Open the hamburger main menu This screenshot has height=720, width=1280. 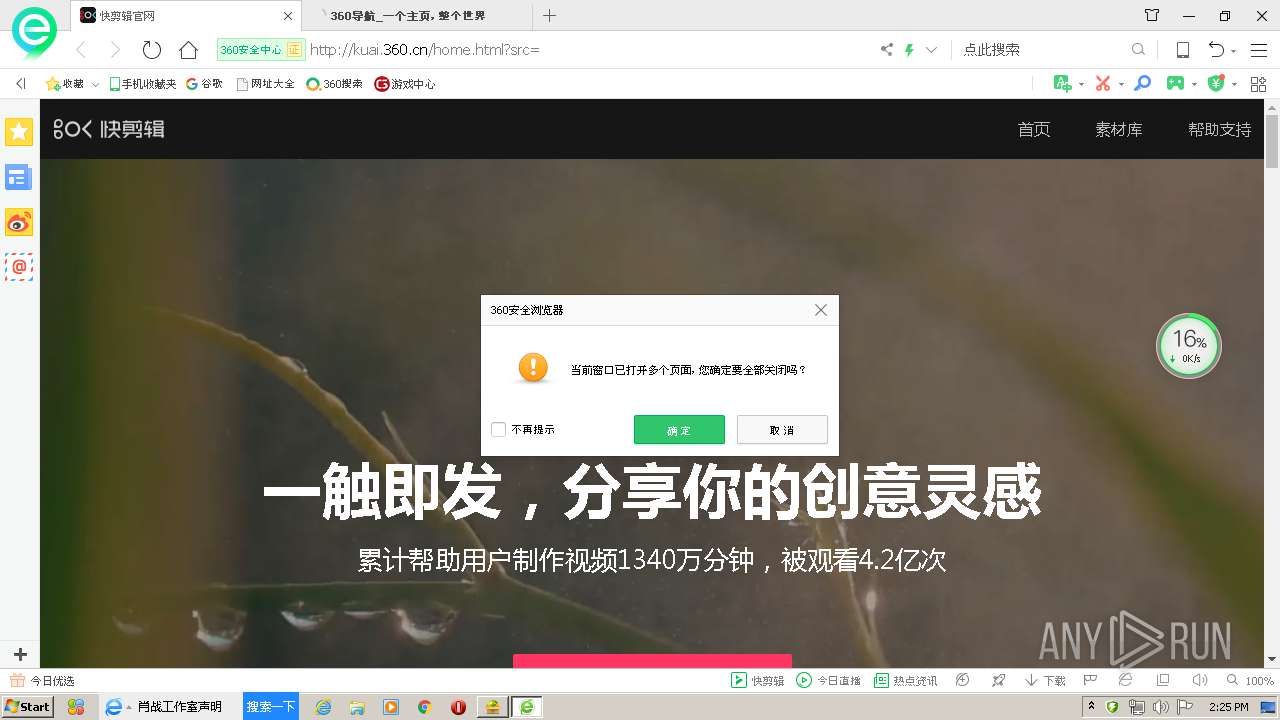tap(1258, 49)
